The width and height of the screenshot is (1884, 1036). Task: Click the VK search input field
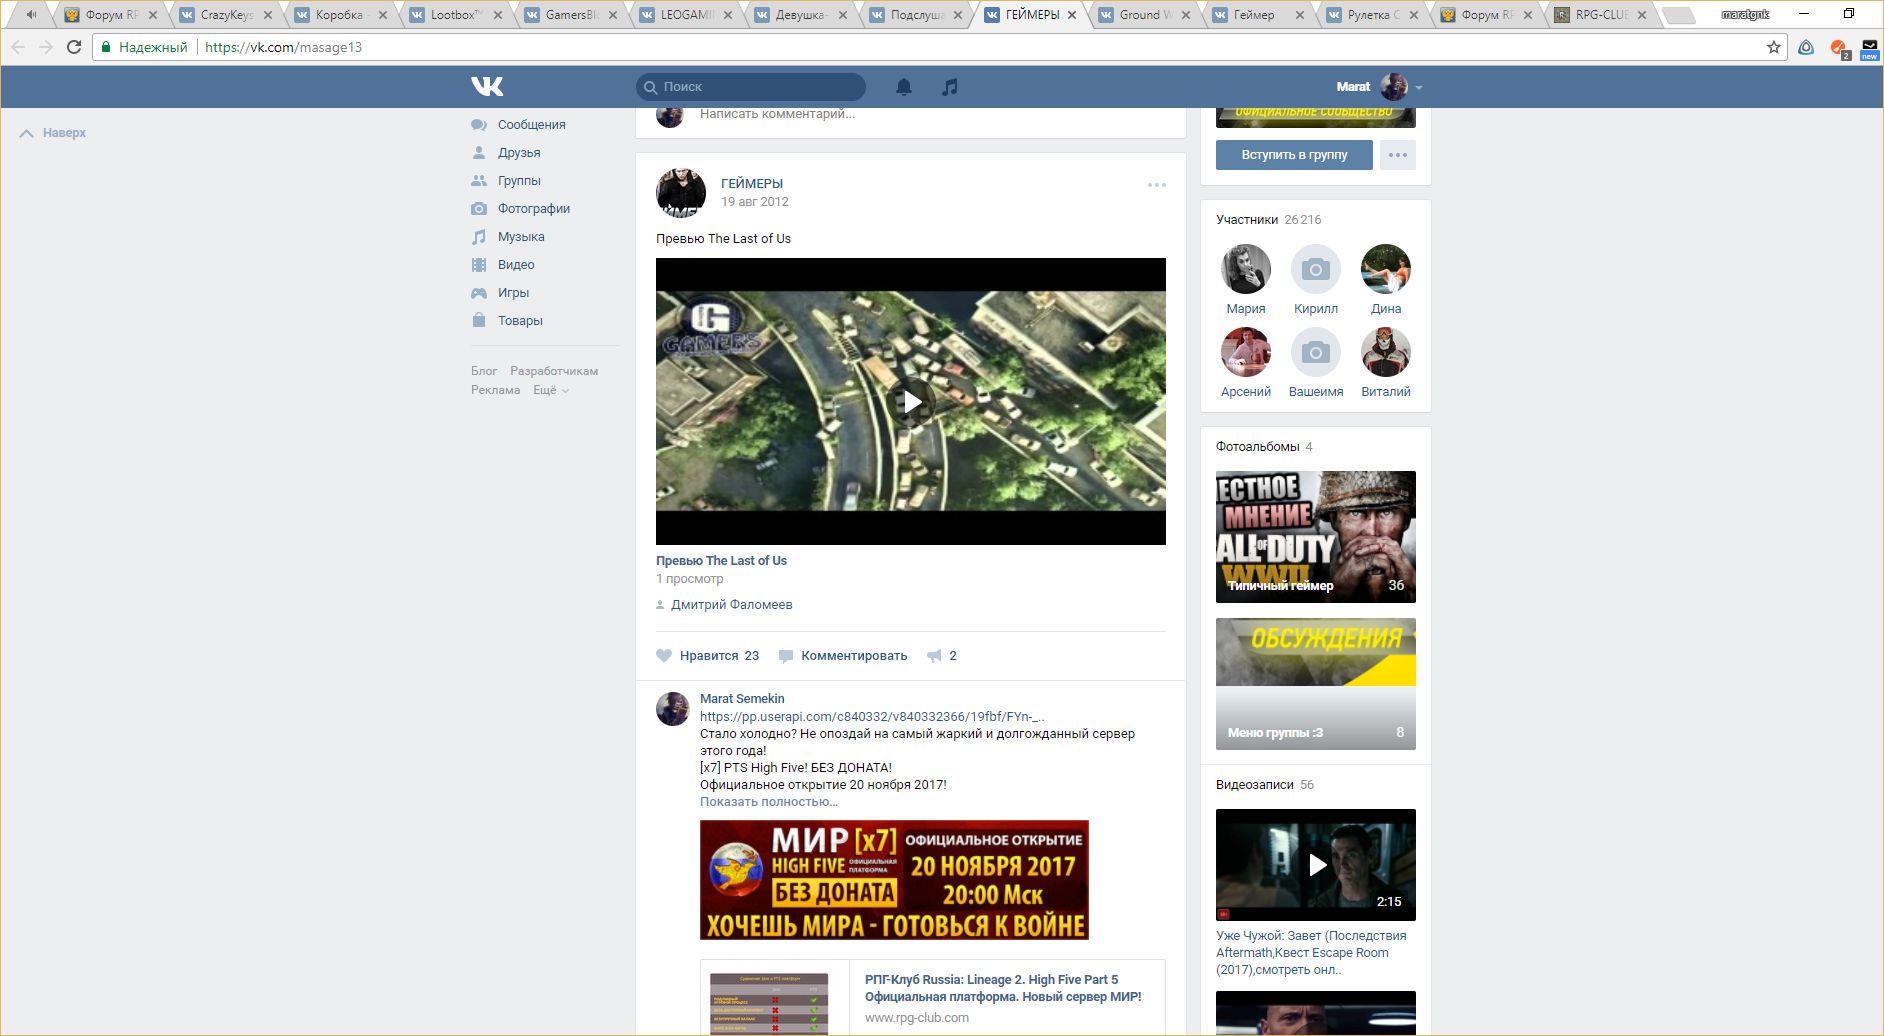(751, 87)
